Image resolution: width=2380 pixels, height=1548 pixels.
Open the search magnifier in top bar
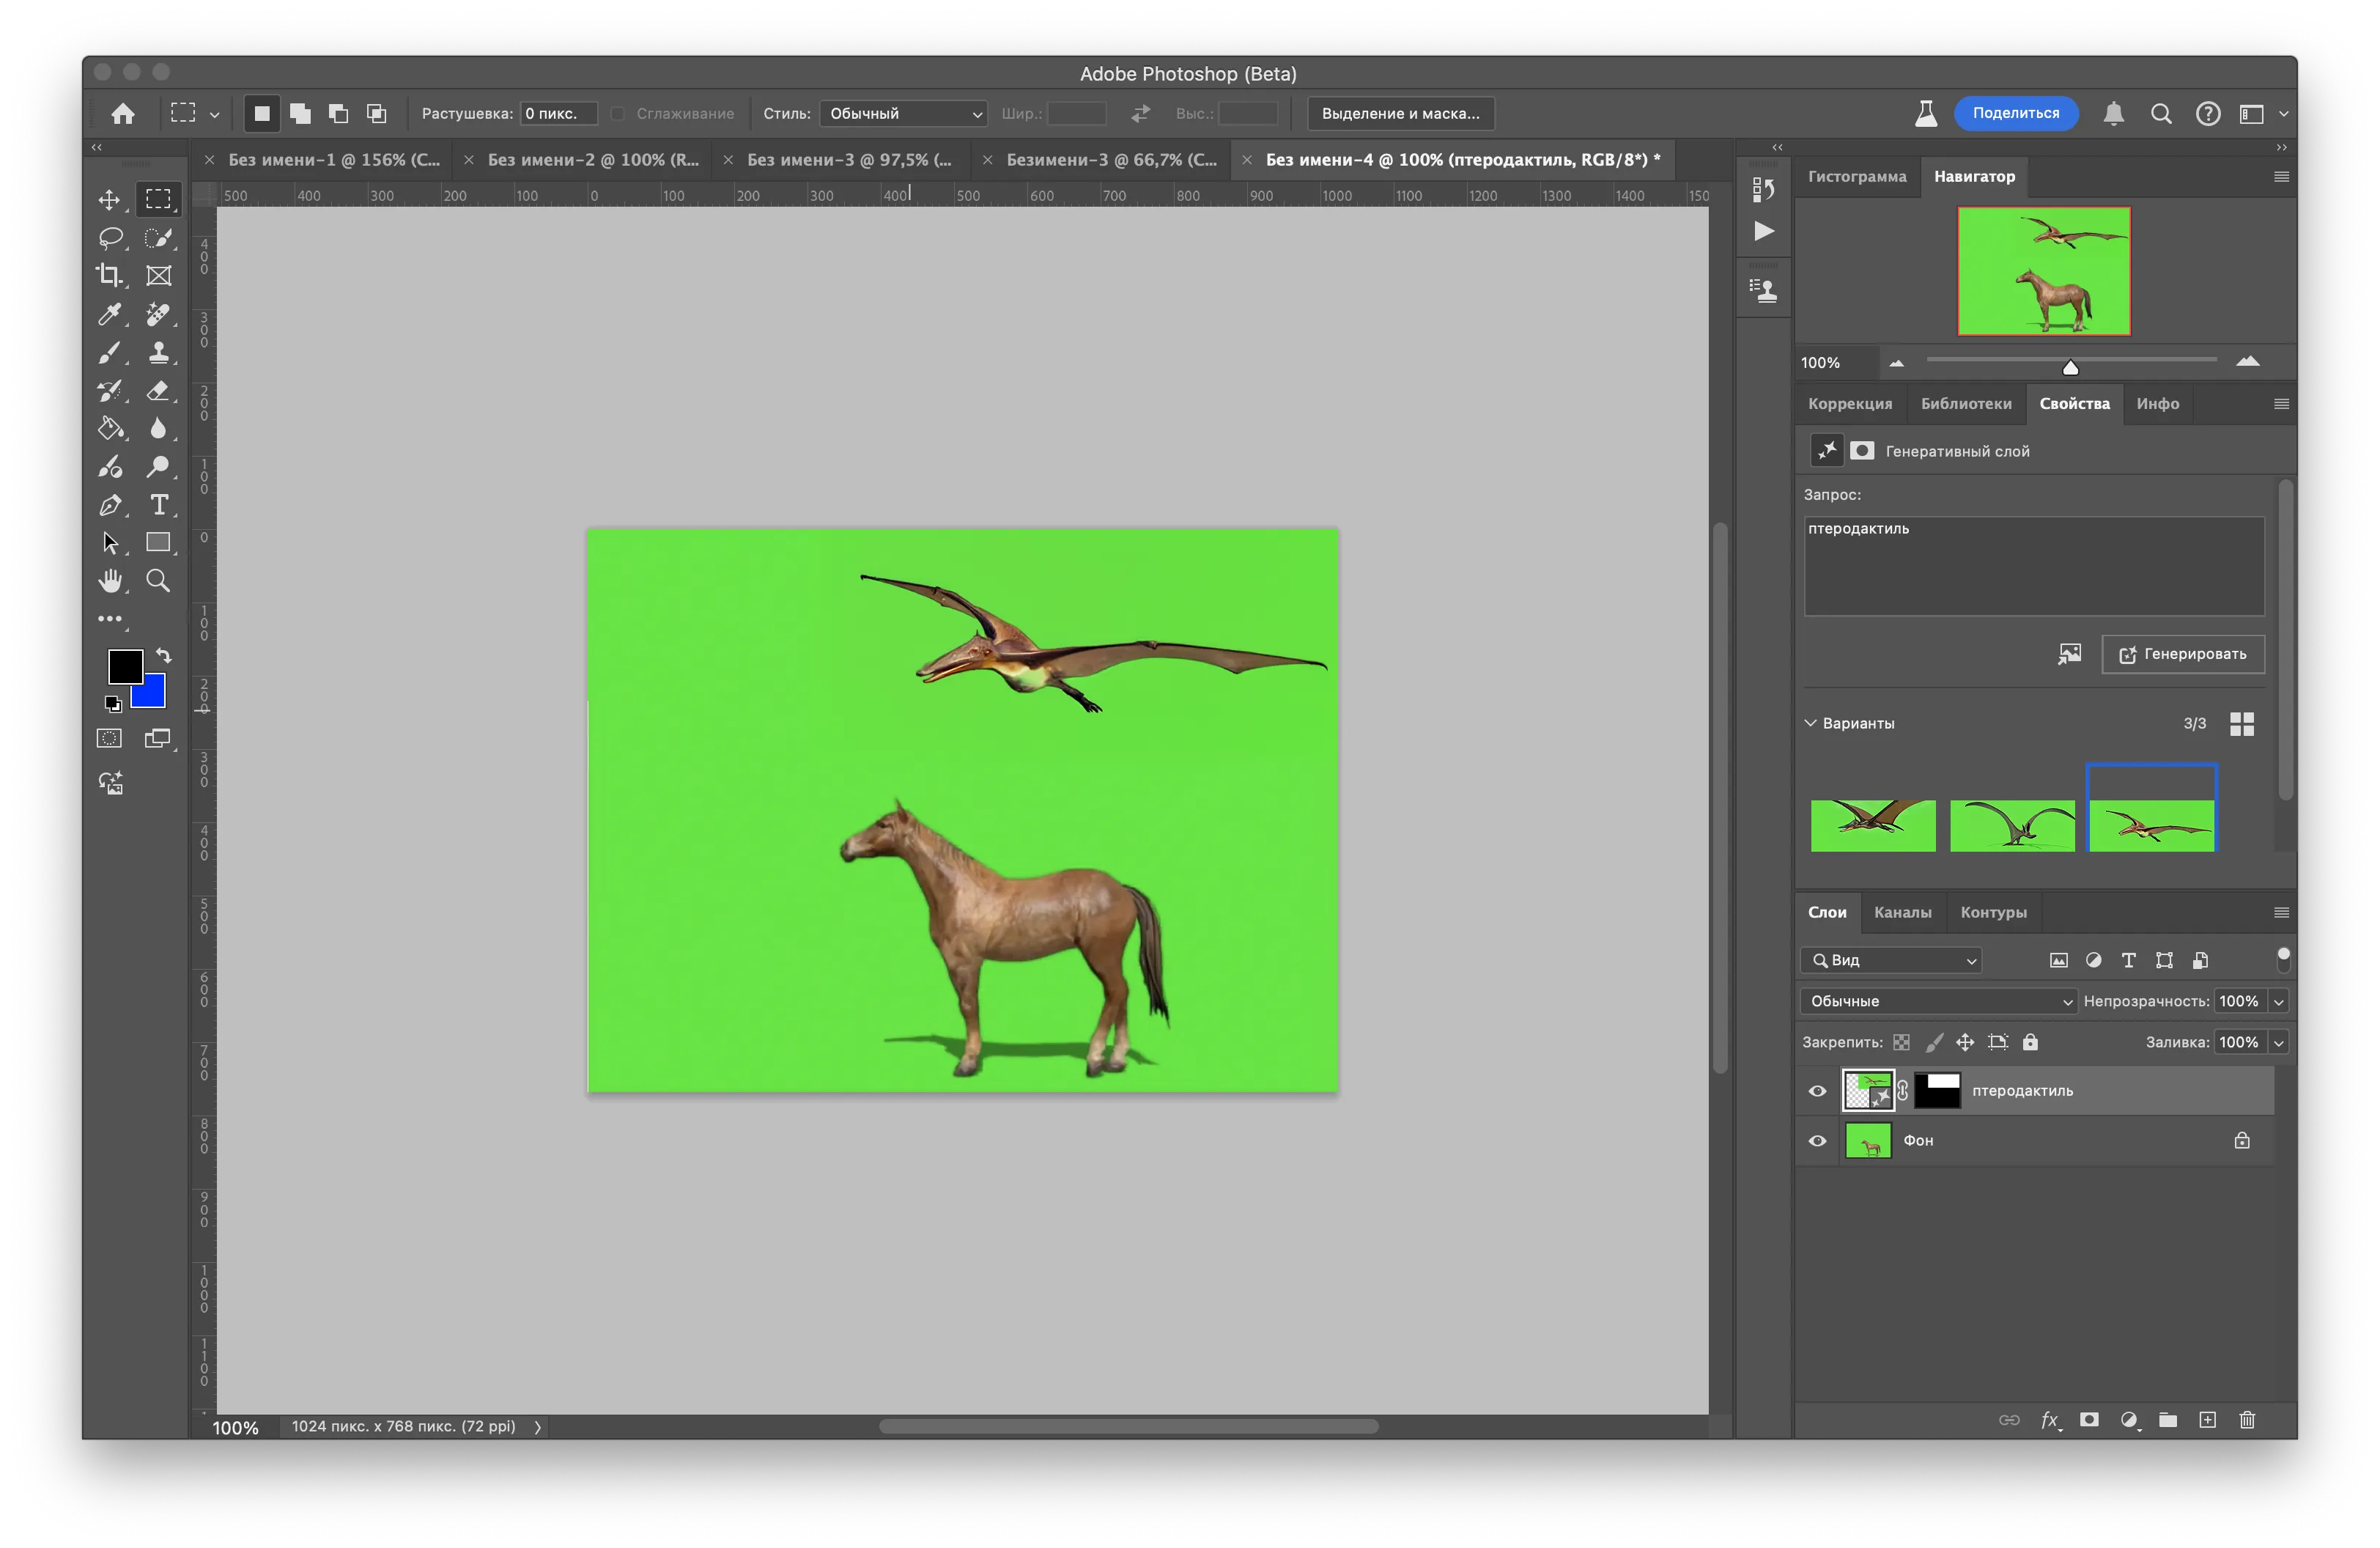[x=2161, y=114]
